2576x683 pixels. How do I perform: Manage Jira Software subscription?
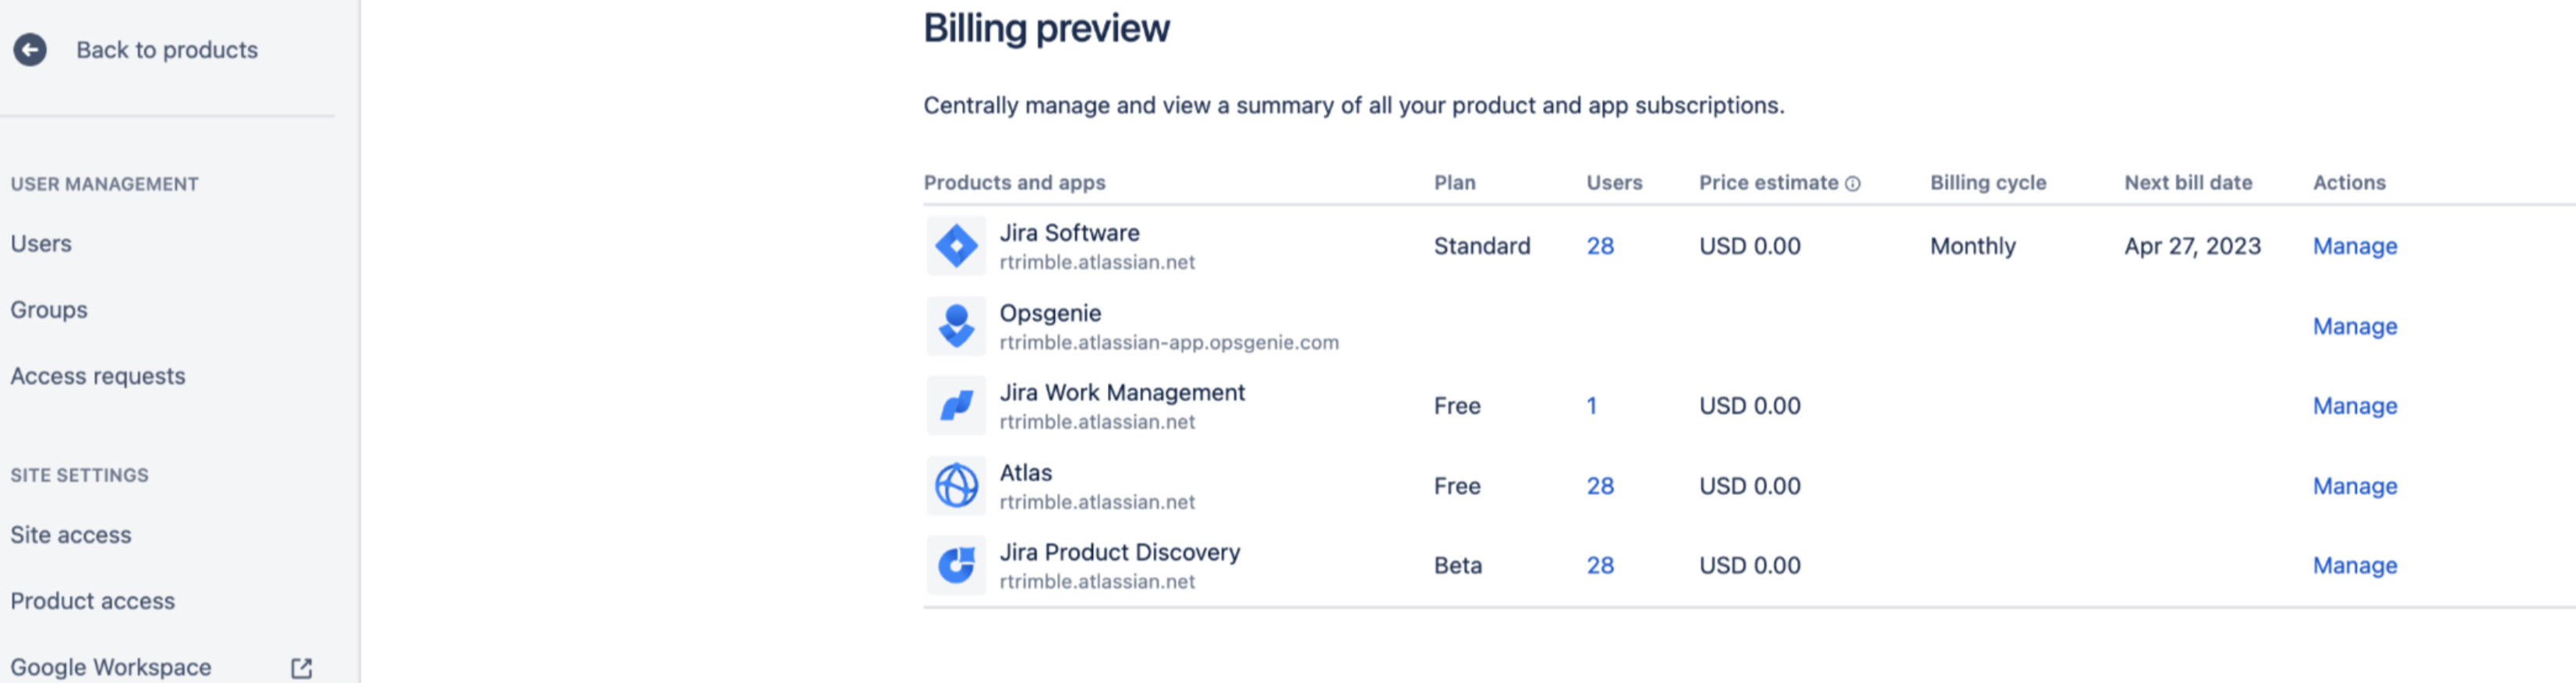pyautogui.click(x=2354, y=246)
